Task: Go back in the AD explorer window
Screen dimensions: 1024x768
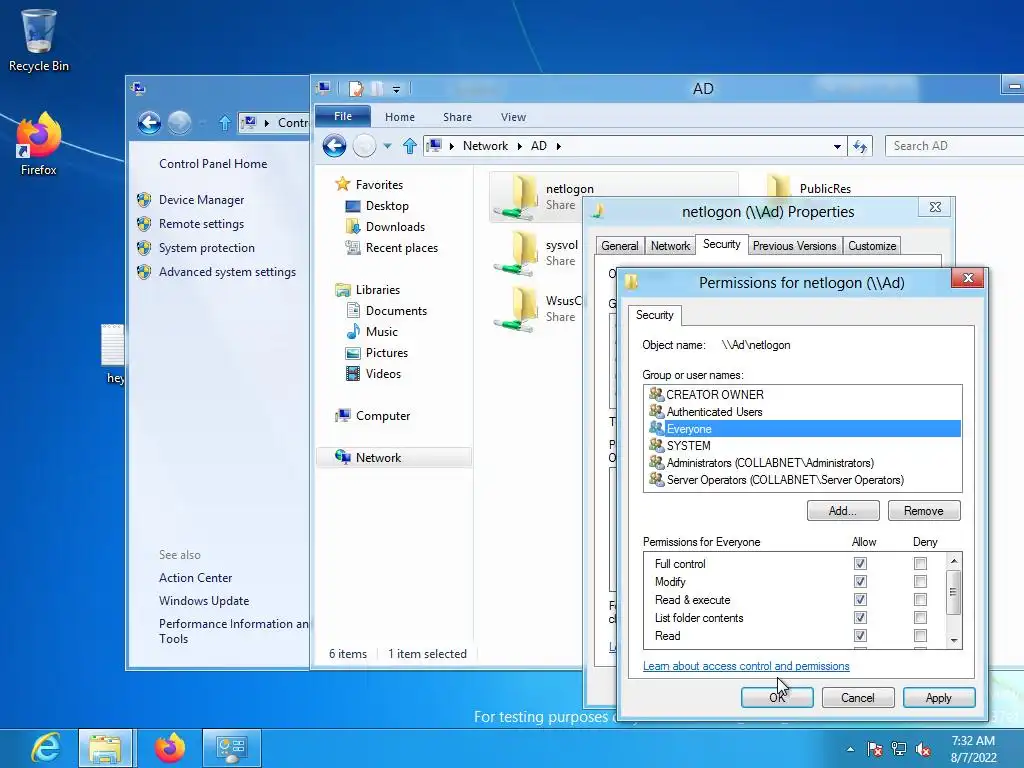Action: (x=334, y=146)
